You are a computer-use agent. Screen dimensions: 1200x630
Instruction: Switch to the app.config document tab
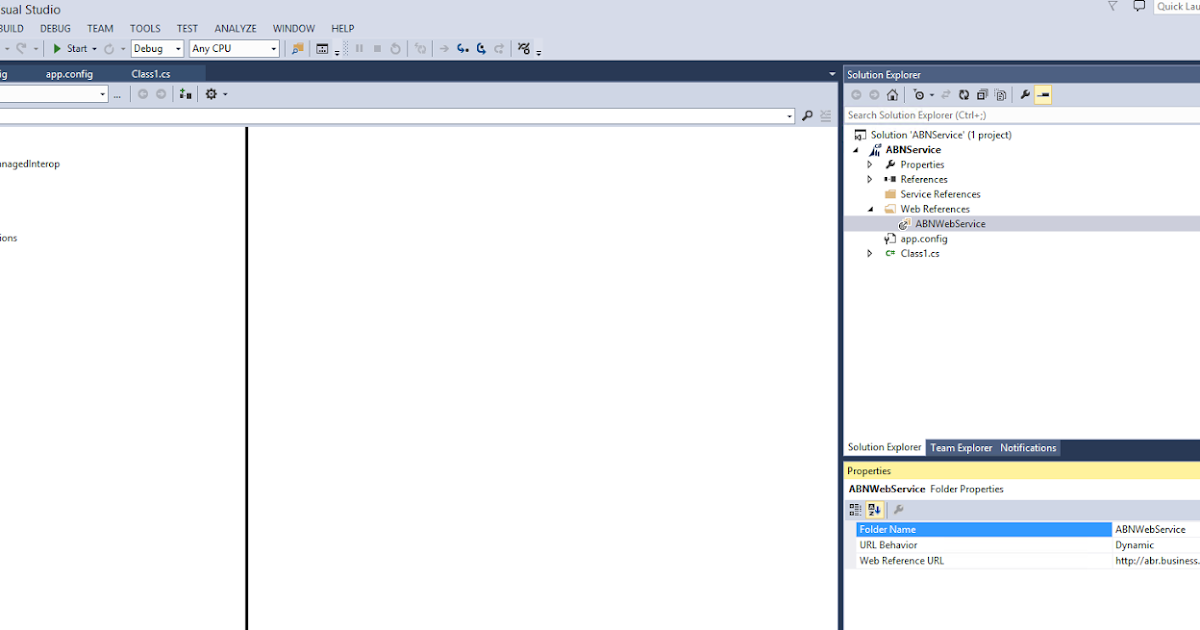[x=69, y=74]
